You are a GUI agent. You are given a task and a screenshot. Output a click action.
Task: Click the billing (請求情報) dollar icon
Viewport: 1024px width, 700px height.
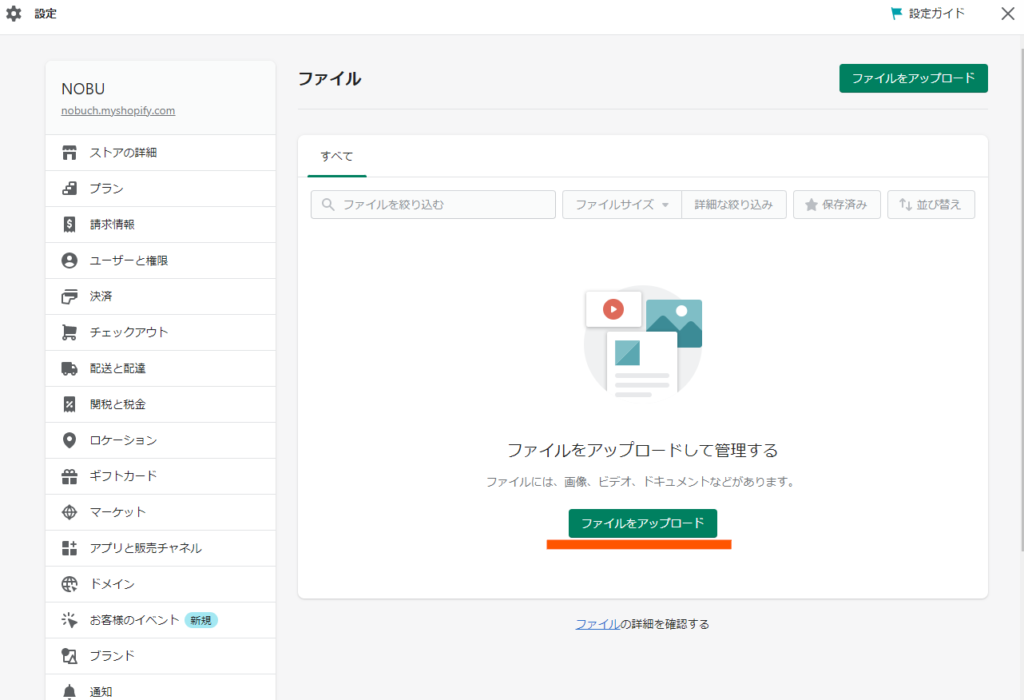(x=69, y=225)
